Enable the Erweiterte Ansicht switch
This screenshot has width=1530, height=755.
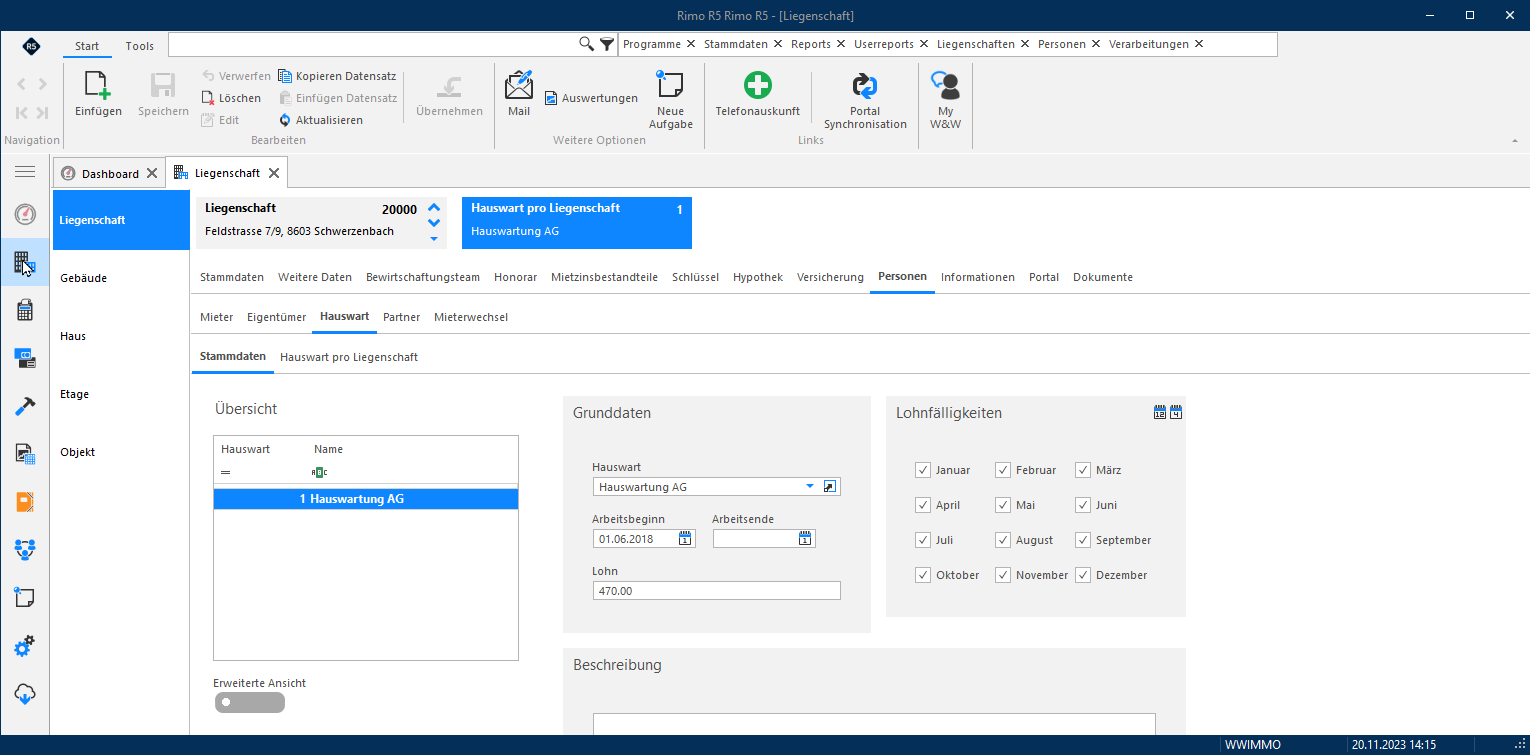point(249,702)
